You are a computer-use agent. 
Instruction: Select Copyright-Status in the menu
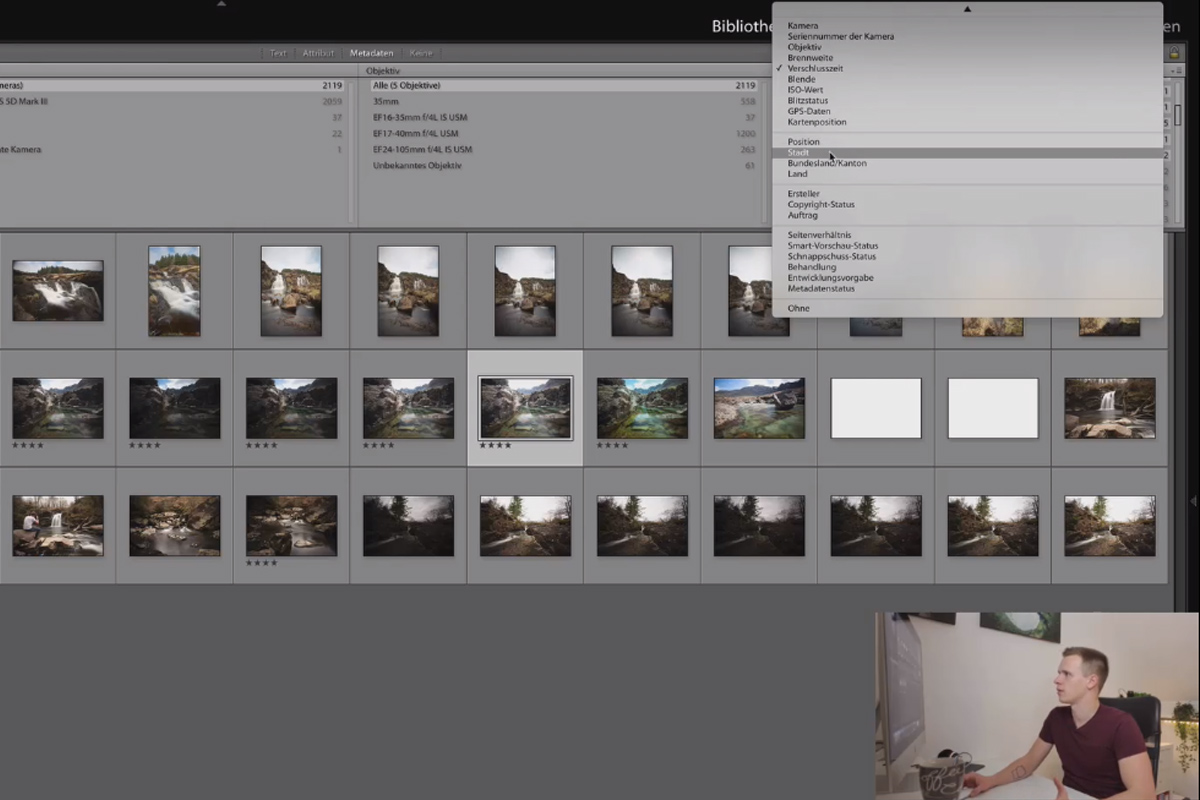(x=967, y=205)
